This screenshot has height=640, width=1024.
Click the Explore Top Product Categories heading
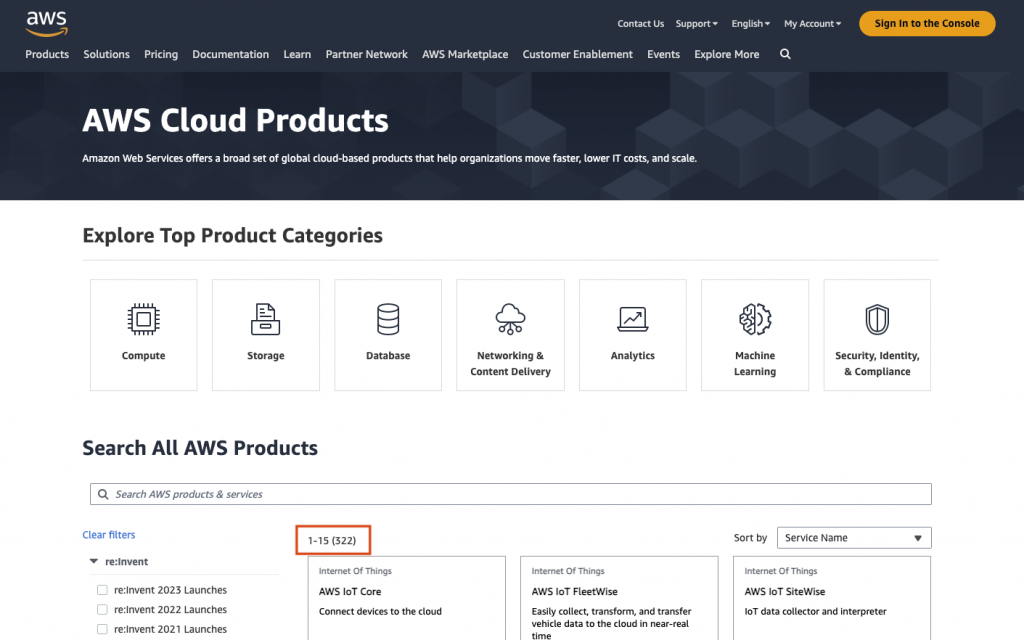pos(232,235)
